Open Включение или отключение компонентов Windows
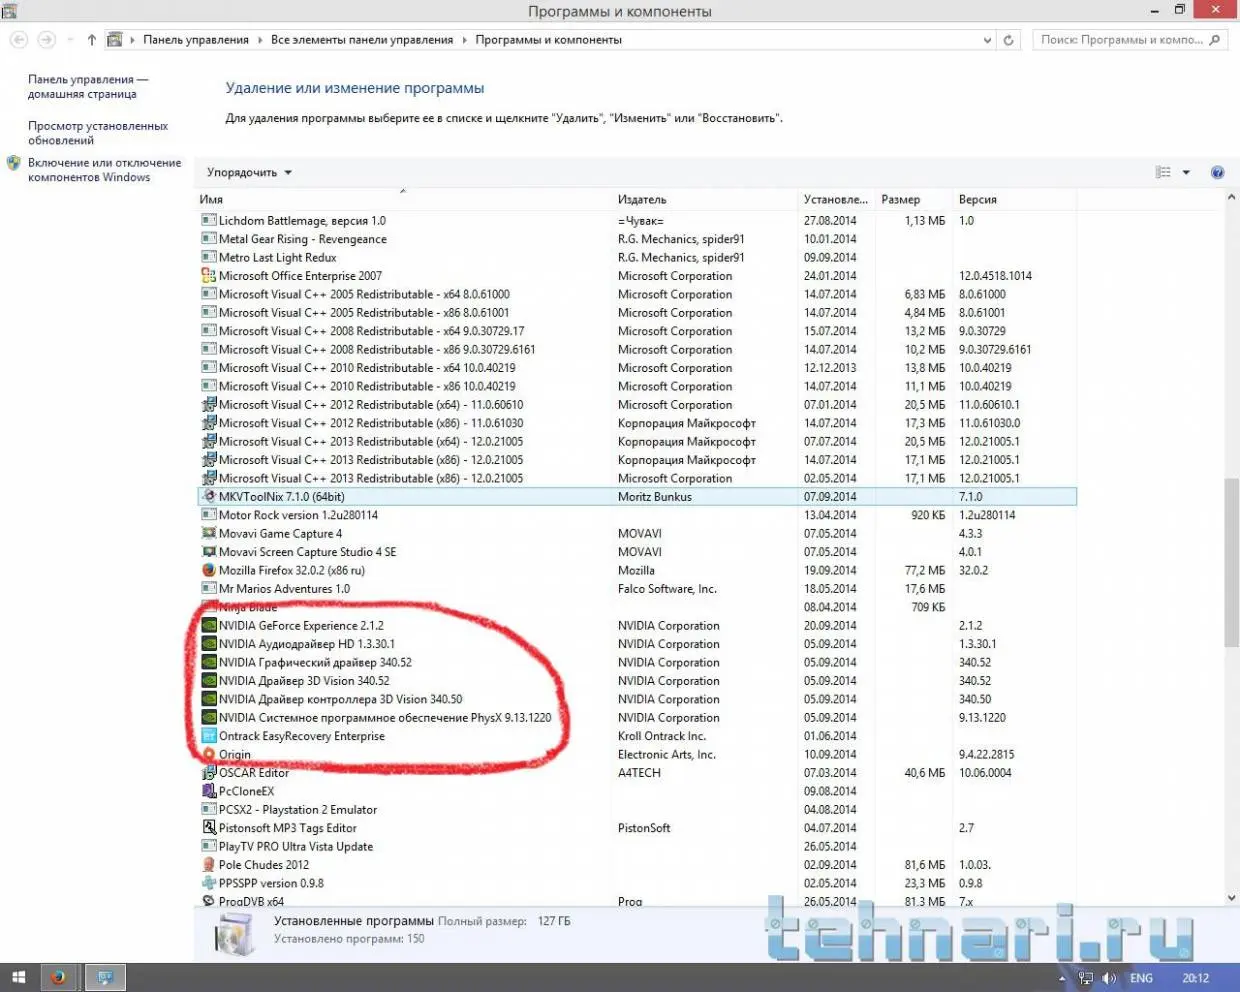The height and width of the screenshot is (992, 1240). [x=104, y=170]
